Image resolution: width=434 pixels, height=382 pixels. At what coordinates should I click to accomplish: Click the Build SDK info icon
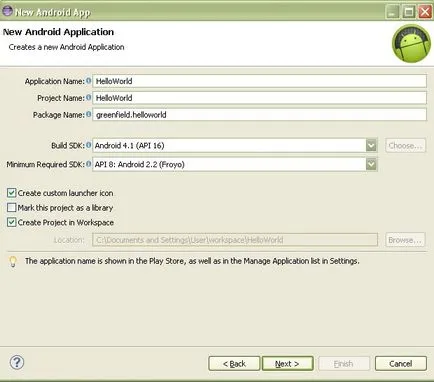[88, 145]
